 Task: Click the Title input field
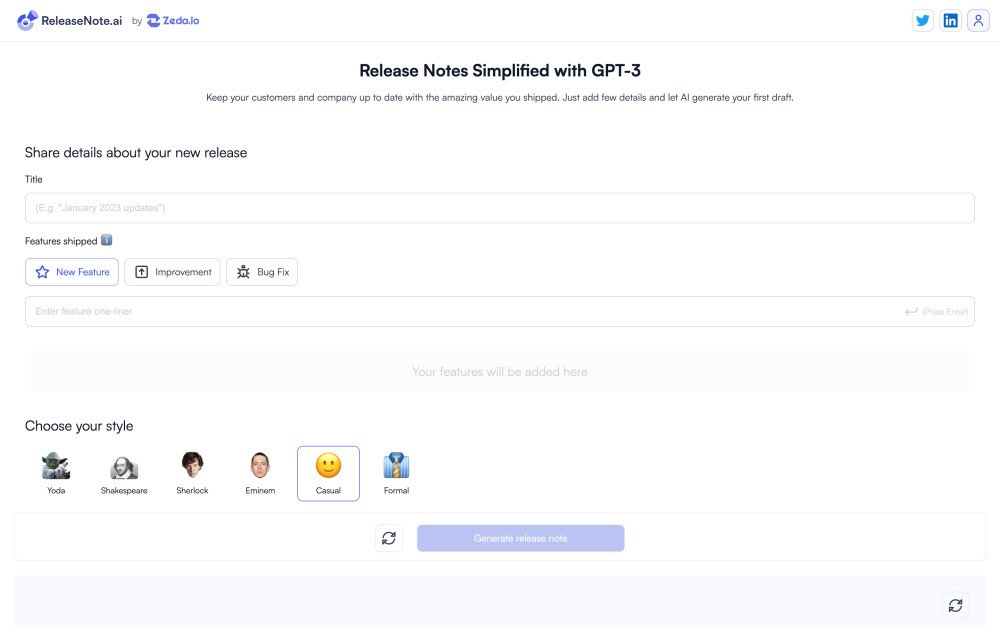[x=500, y=207]
